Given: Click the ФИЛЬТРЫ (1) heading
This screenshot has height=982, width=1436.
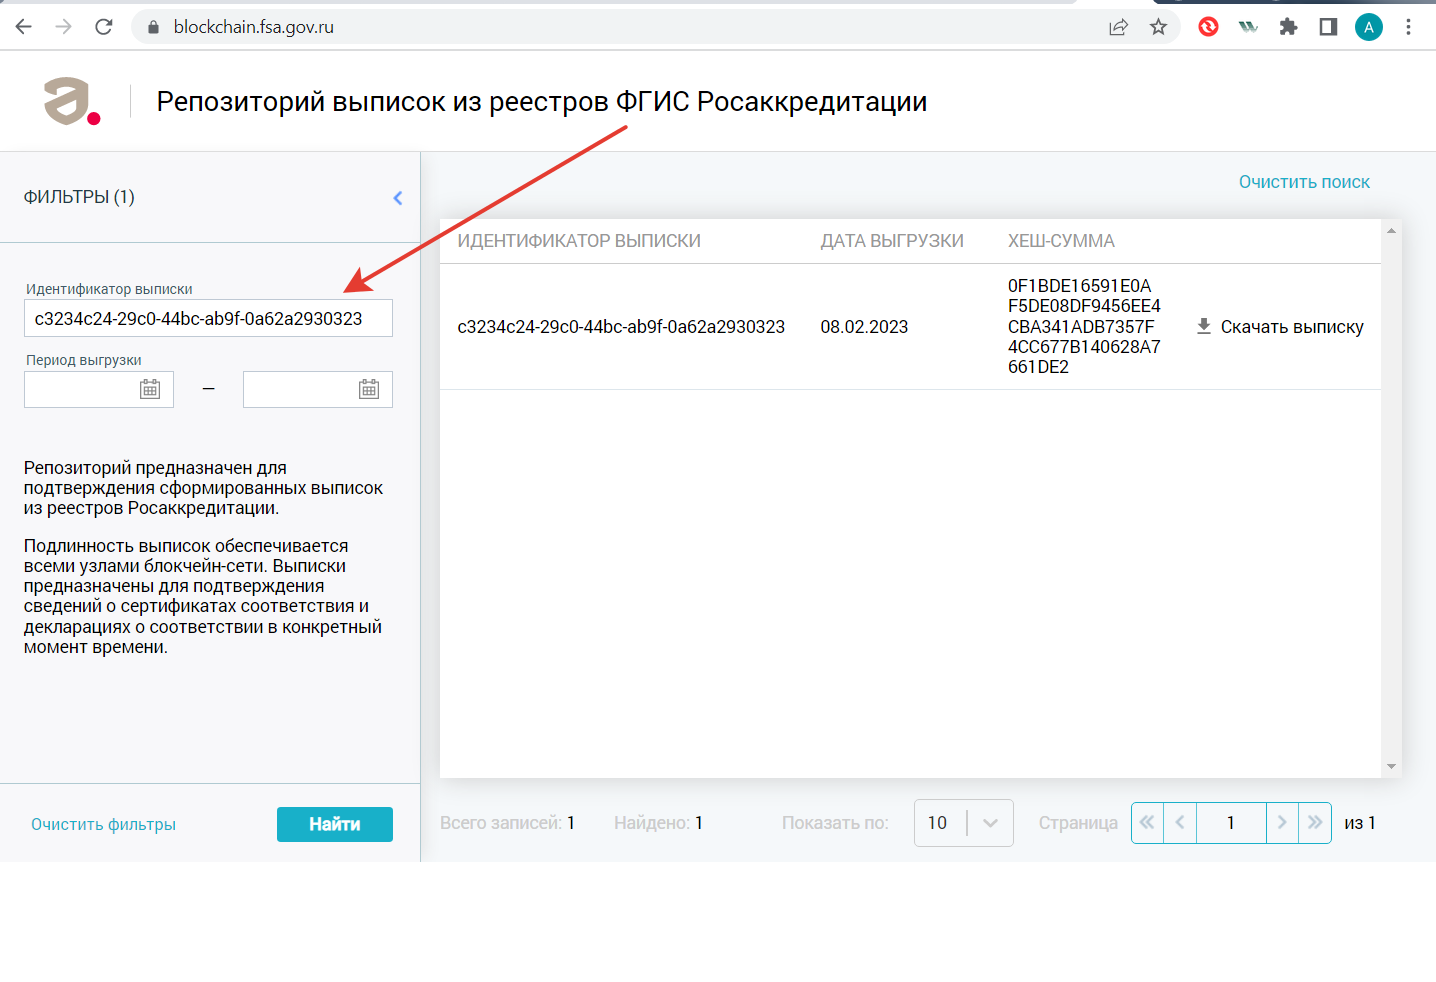Looking at the screenshot, I should 79,197.
